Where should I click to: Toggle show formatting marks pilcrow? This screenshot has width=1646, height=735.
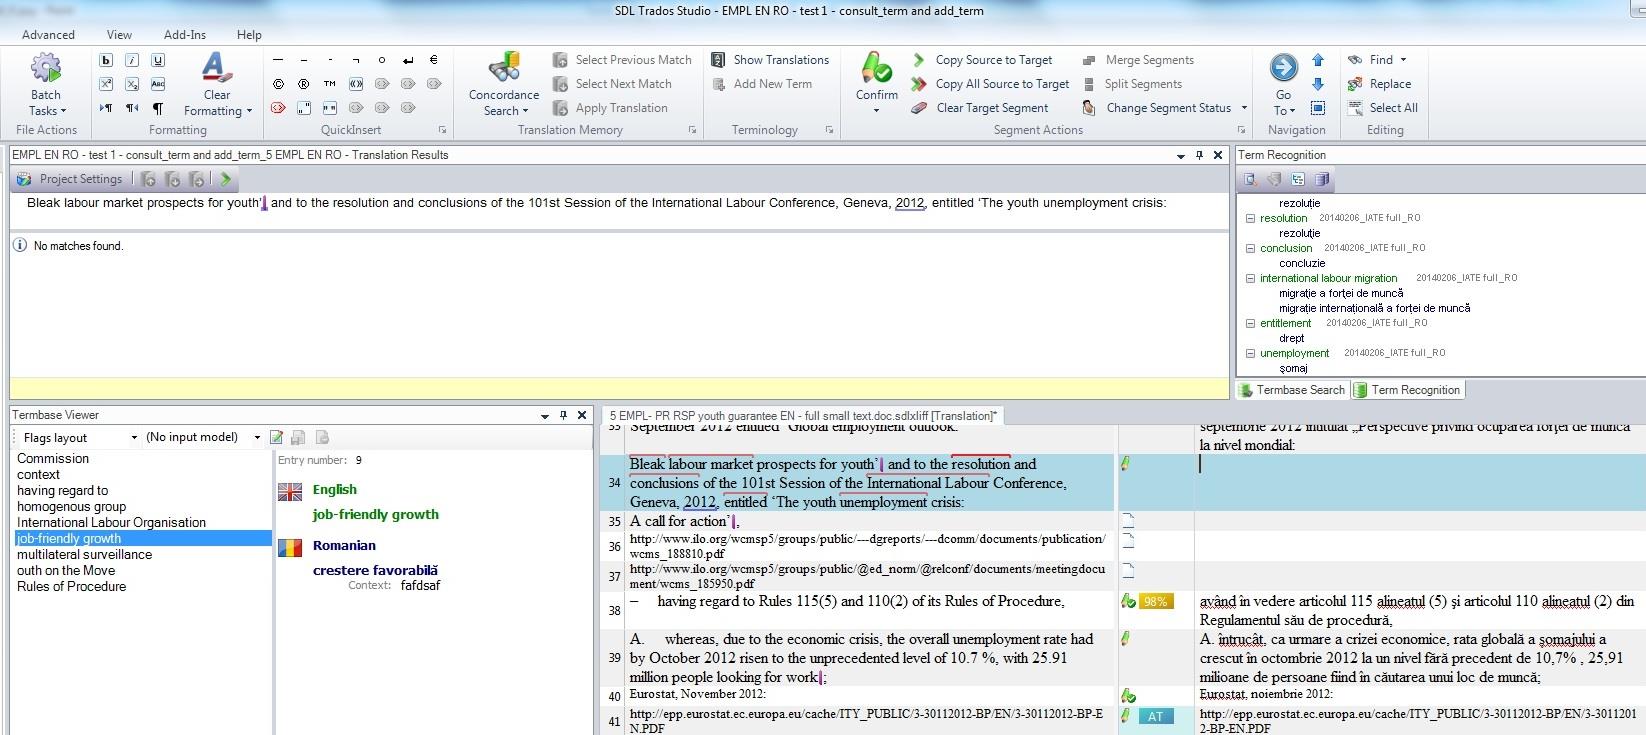tap(158, 108)
